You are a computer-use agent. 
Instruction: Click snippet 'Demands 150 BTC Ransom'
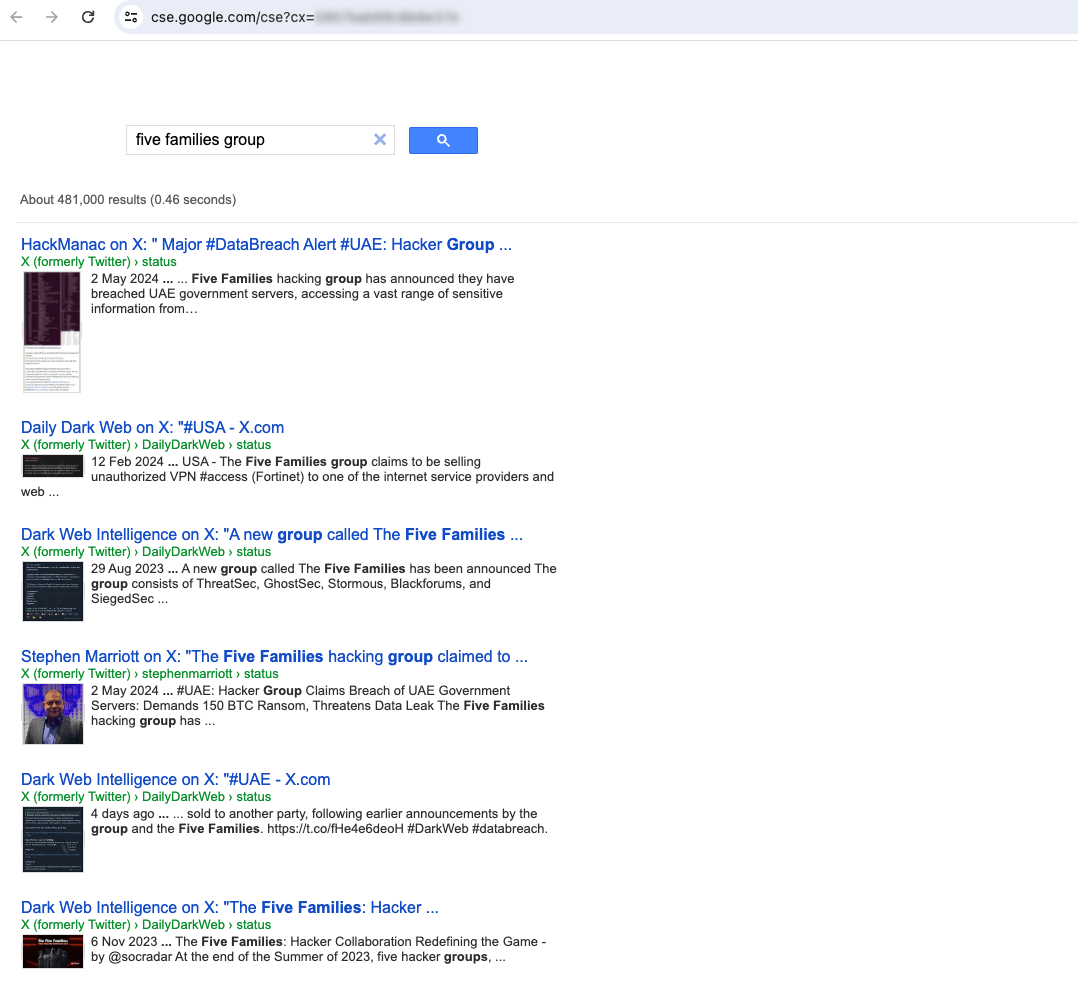click(x=318, y=705)
